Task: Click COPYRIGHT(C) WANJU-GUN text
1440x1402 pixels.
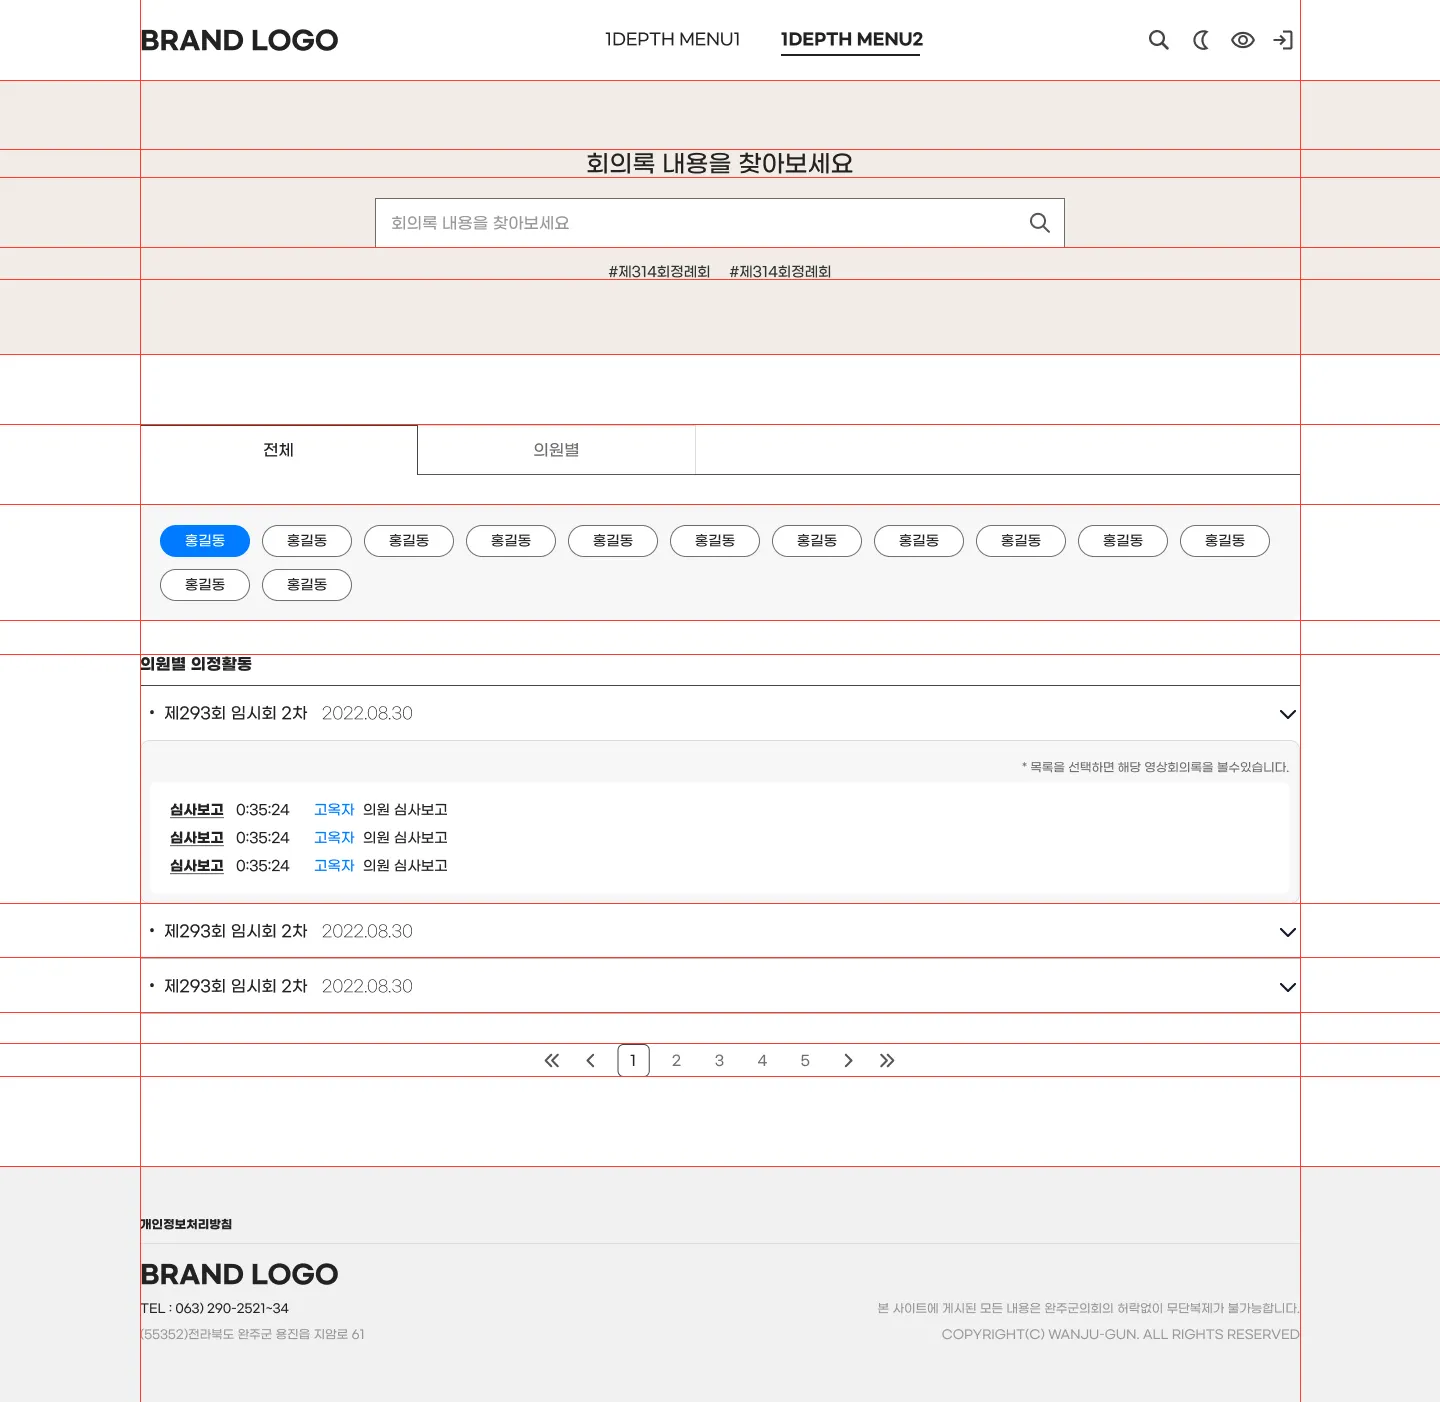Action: pyautogui.click(x=1120, y=1335)
